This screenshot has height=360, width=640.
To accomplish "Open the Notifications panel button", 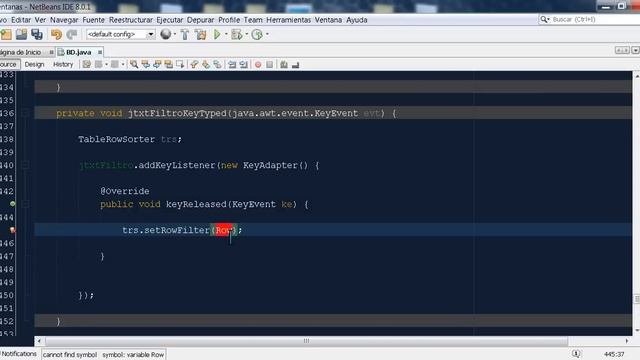I will 19,354.
